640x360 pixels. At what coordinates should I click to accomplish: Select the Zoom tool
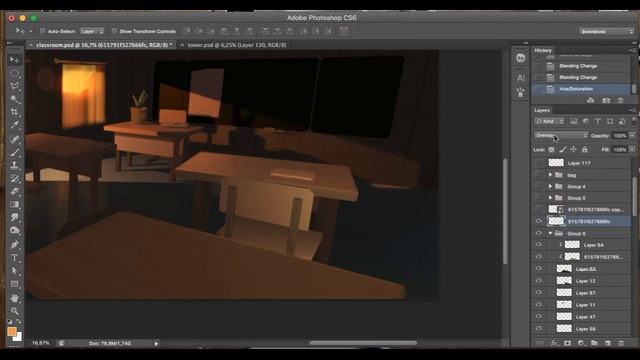point(14,311)
